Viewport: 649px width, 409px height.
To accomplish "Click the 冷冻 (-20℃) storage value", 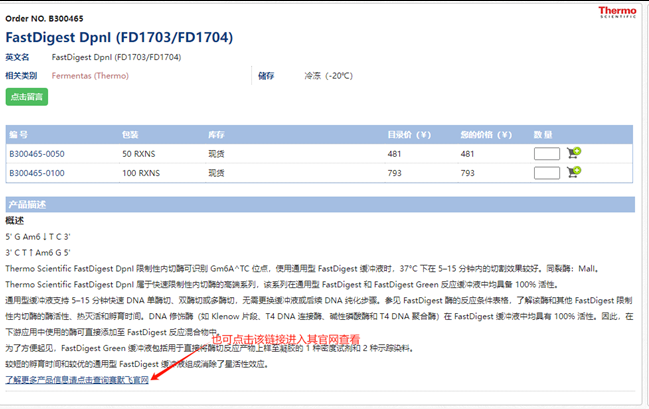I will click(329, 76).
